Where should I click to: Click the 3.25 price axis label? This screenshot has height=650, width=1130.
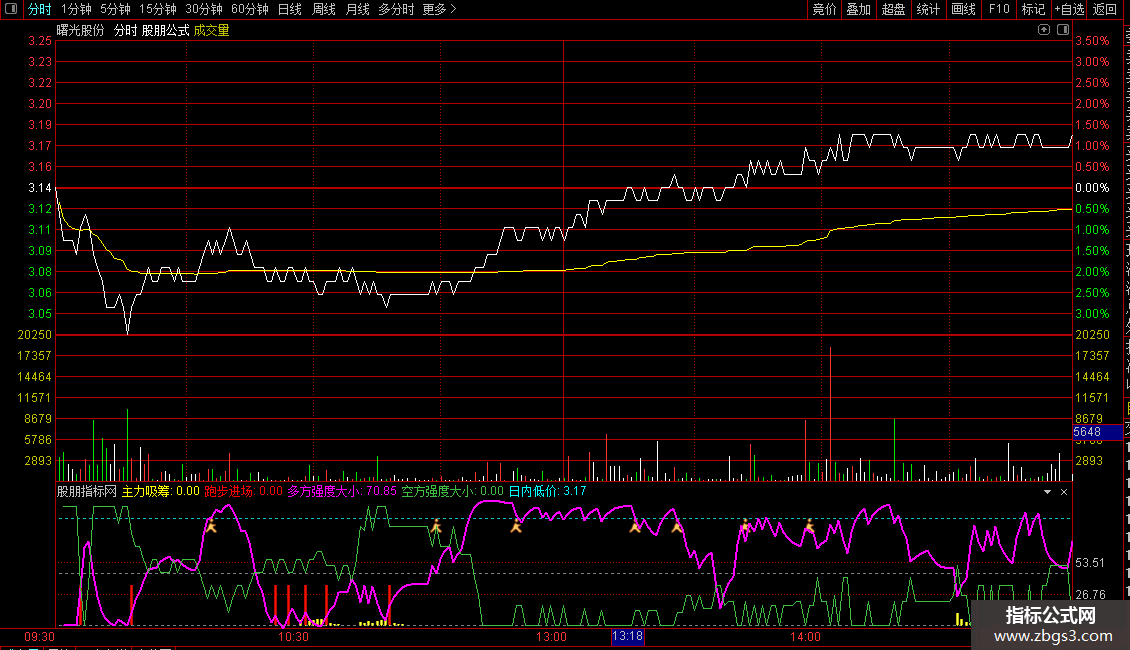[x=40, y=41]
